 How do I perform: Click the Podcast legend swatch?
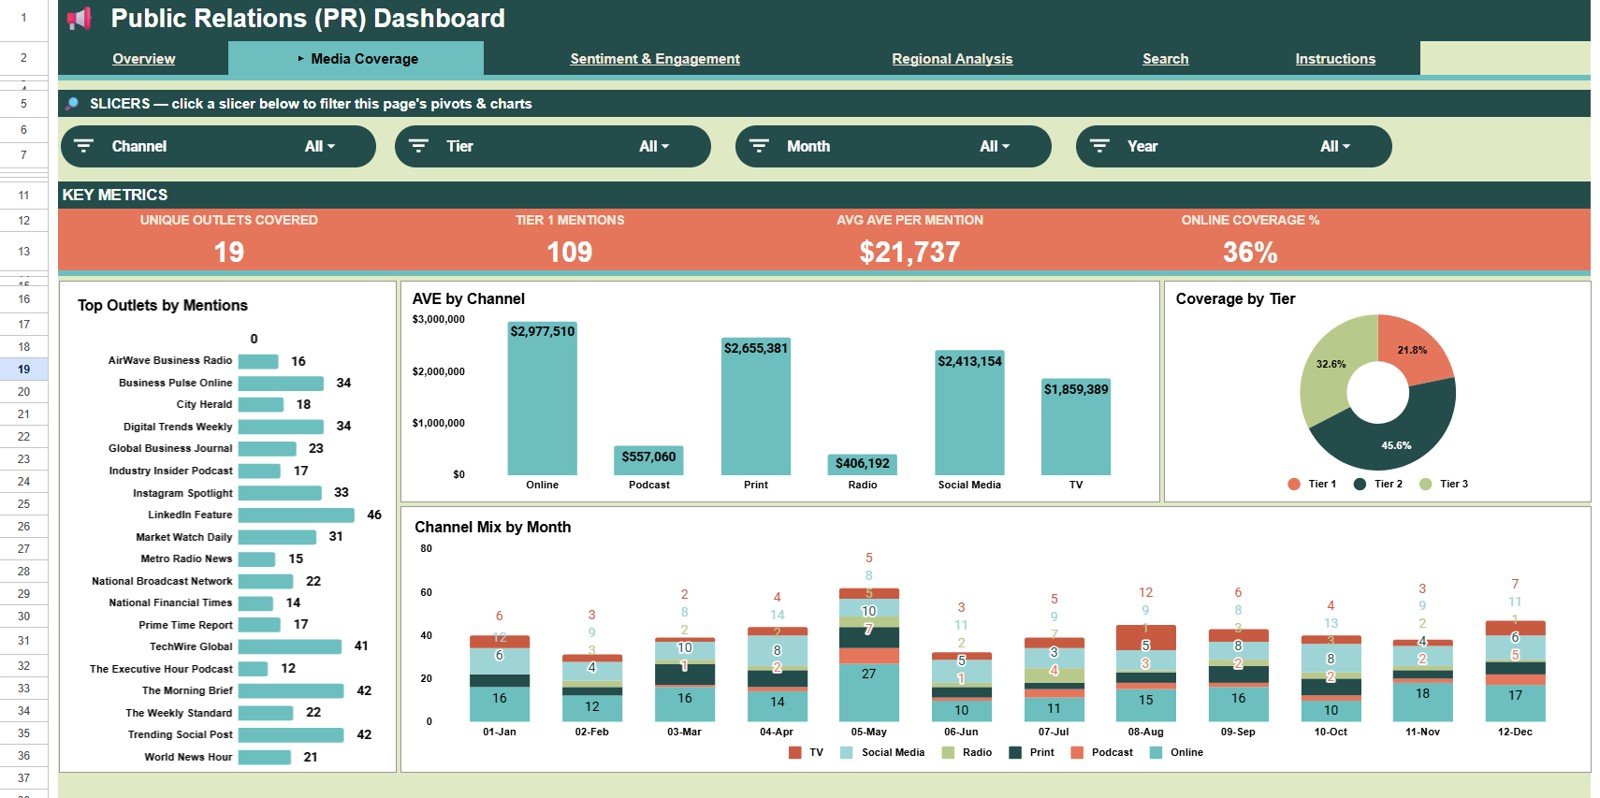click(x=1077, y=752)
